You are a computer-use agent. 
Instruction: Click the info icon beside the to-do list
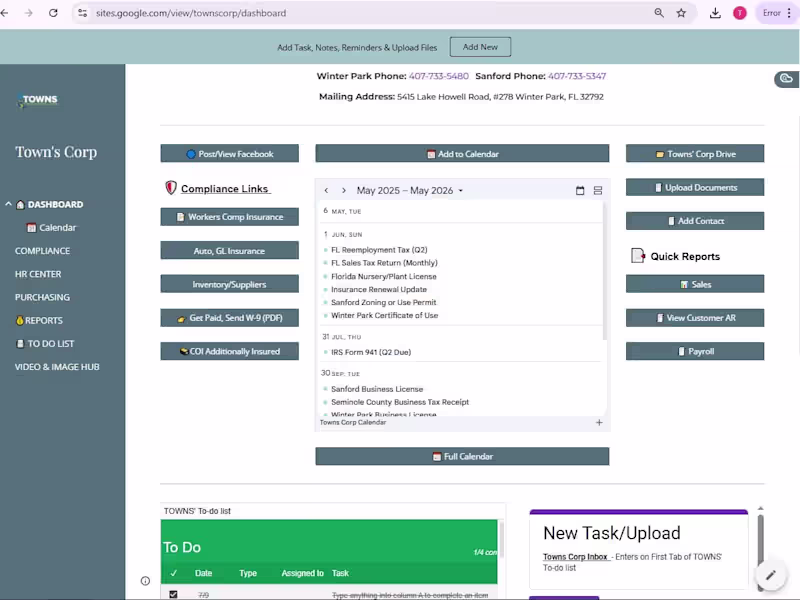click(x=145, y=581)
